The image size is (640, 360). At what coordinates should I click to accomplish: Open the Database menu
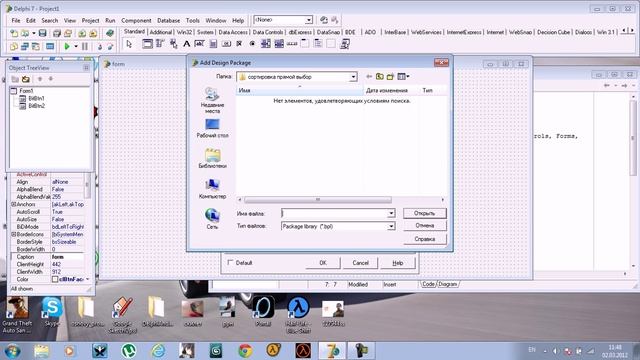tap(168, 20)
